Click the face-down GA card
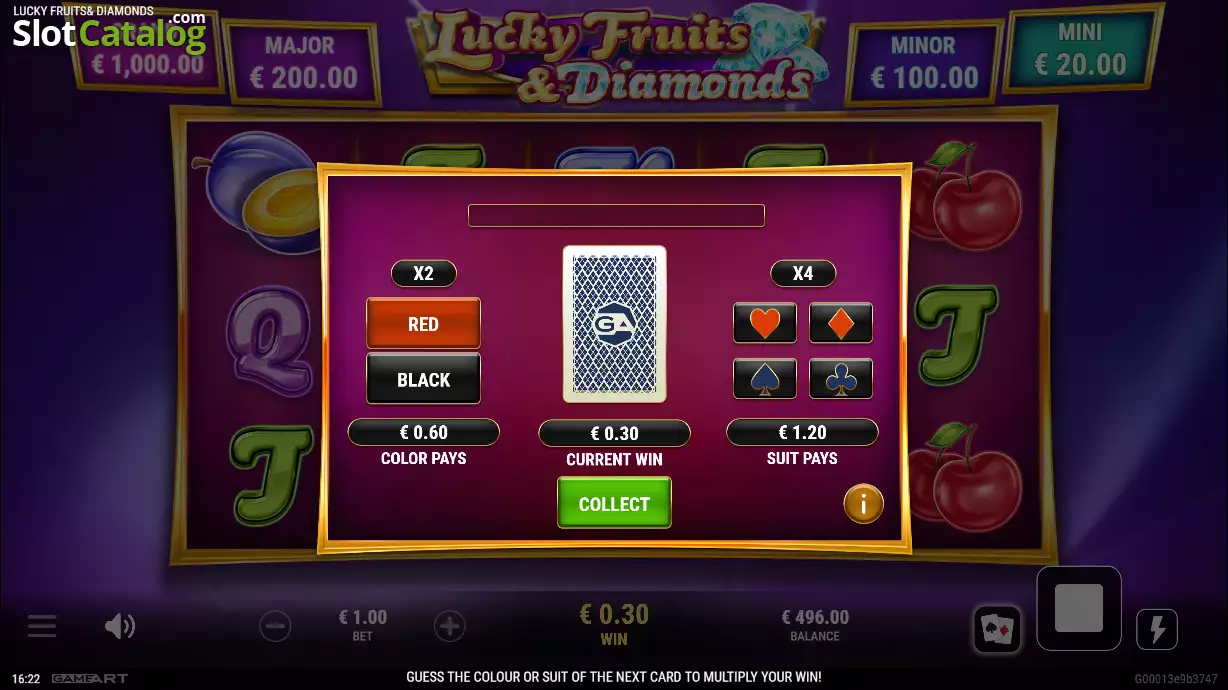 coord(614,324)
